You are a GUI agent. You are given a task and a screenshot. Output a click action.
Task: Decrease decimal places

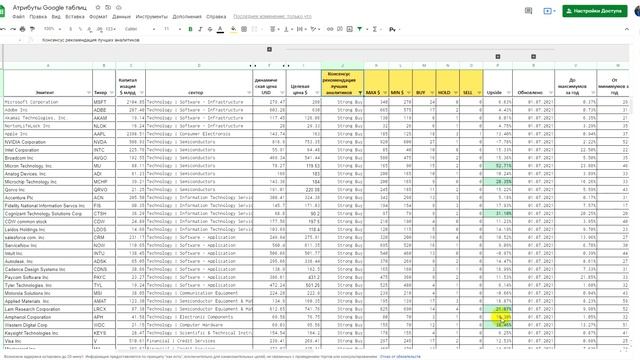click(90, 29)
